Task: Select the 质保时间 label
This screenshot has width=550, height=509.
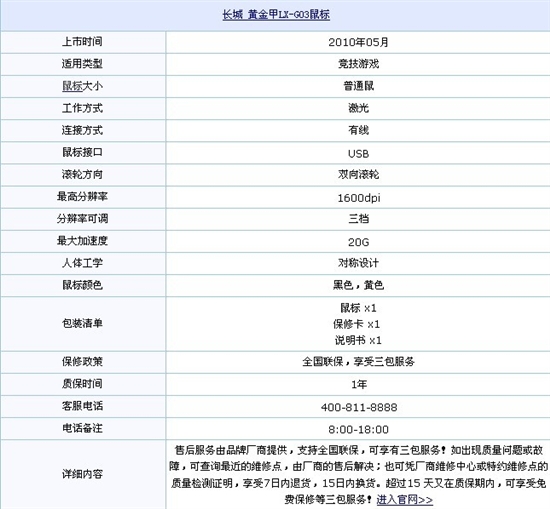Action: (x=82, y=384)
